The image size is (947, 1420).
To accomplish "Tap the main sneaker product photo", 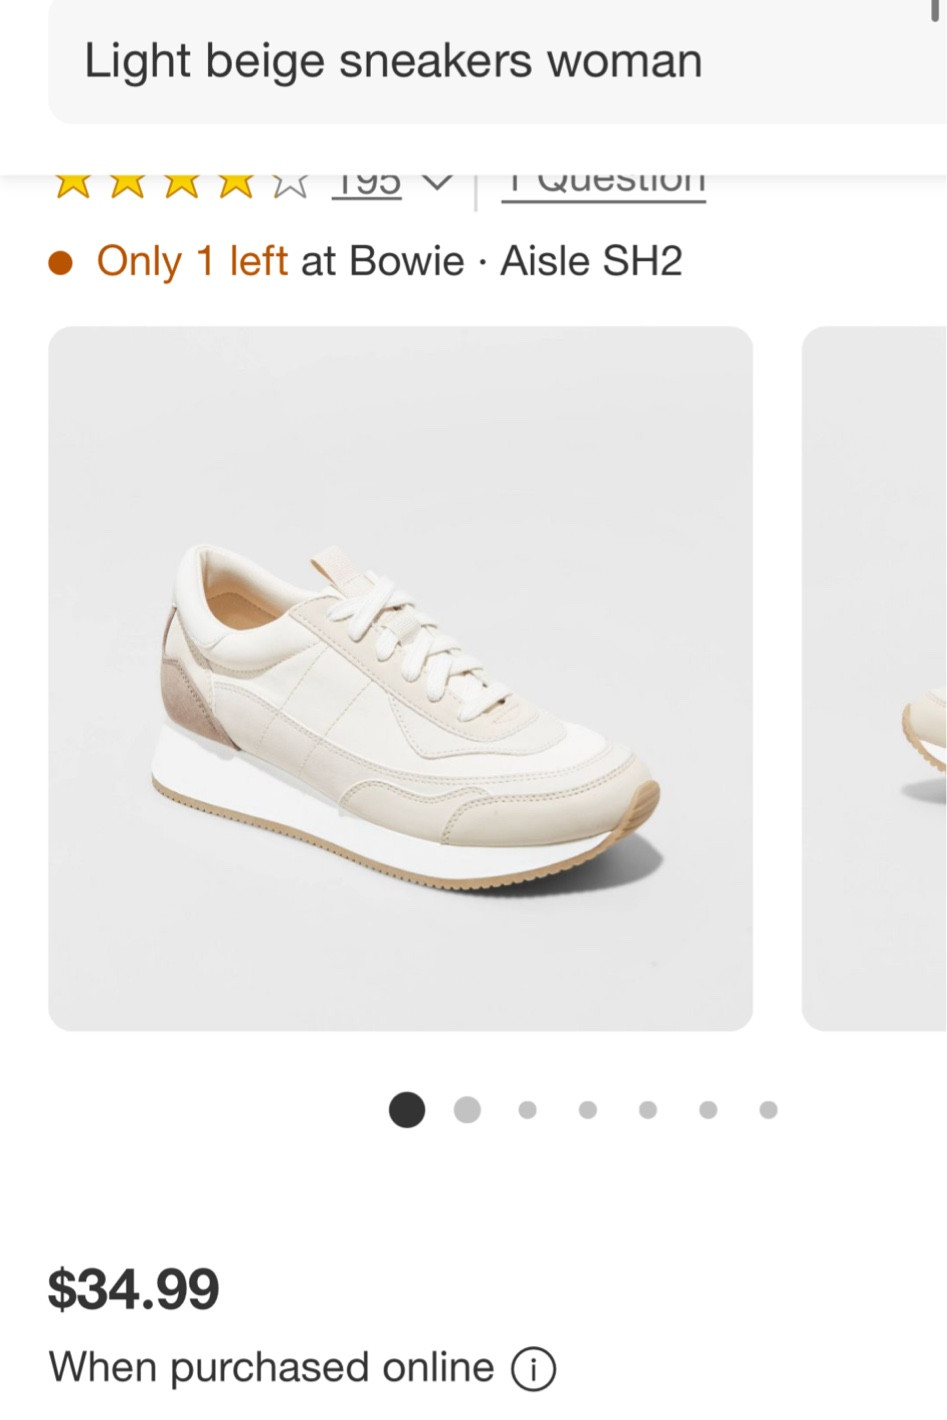I will 400,680.
